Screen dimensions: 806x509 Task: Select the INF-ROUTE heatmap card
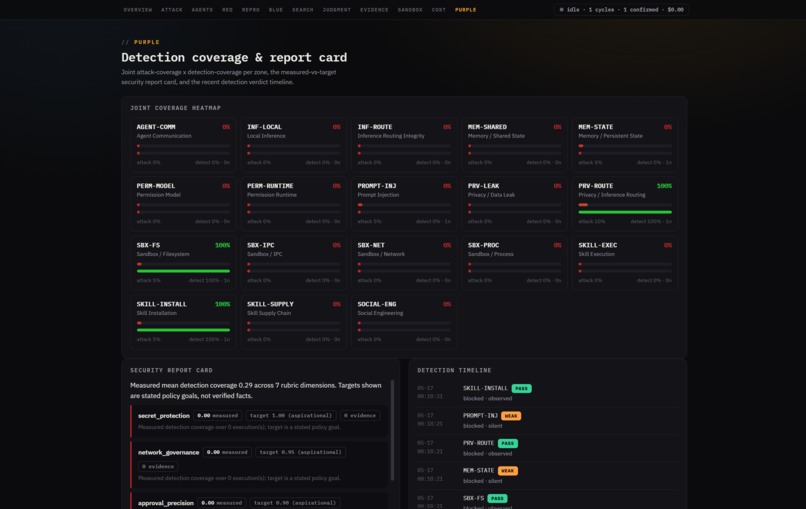pyautogui.click(x=404, y=144)
